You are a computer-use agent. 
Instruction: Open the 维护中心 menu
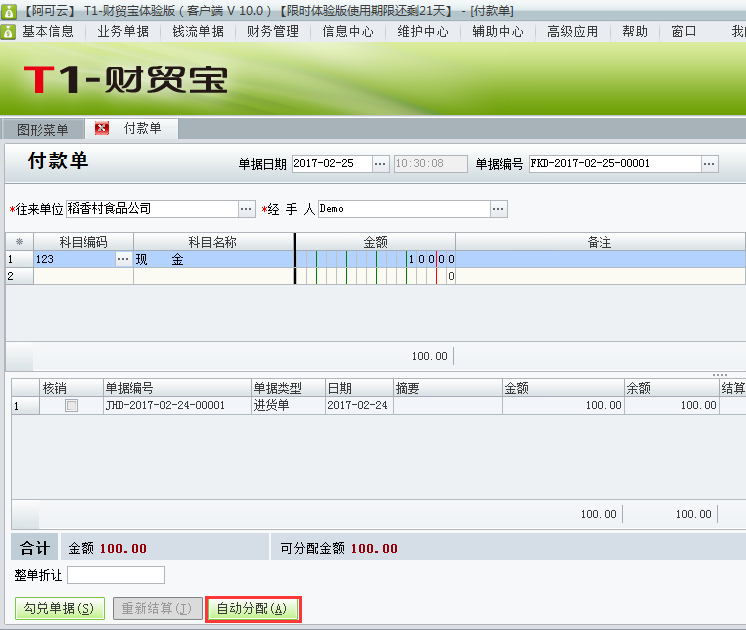423,32
